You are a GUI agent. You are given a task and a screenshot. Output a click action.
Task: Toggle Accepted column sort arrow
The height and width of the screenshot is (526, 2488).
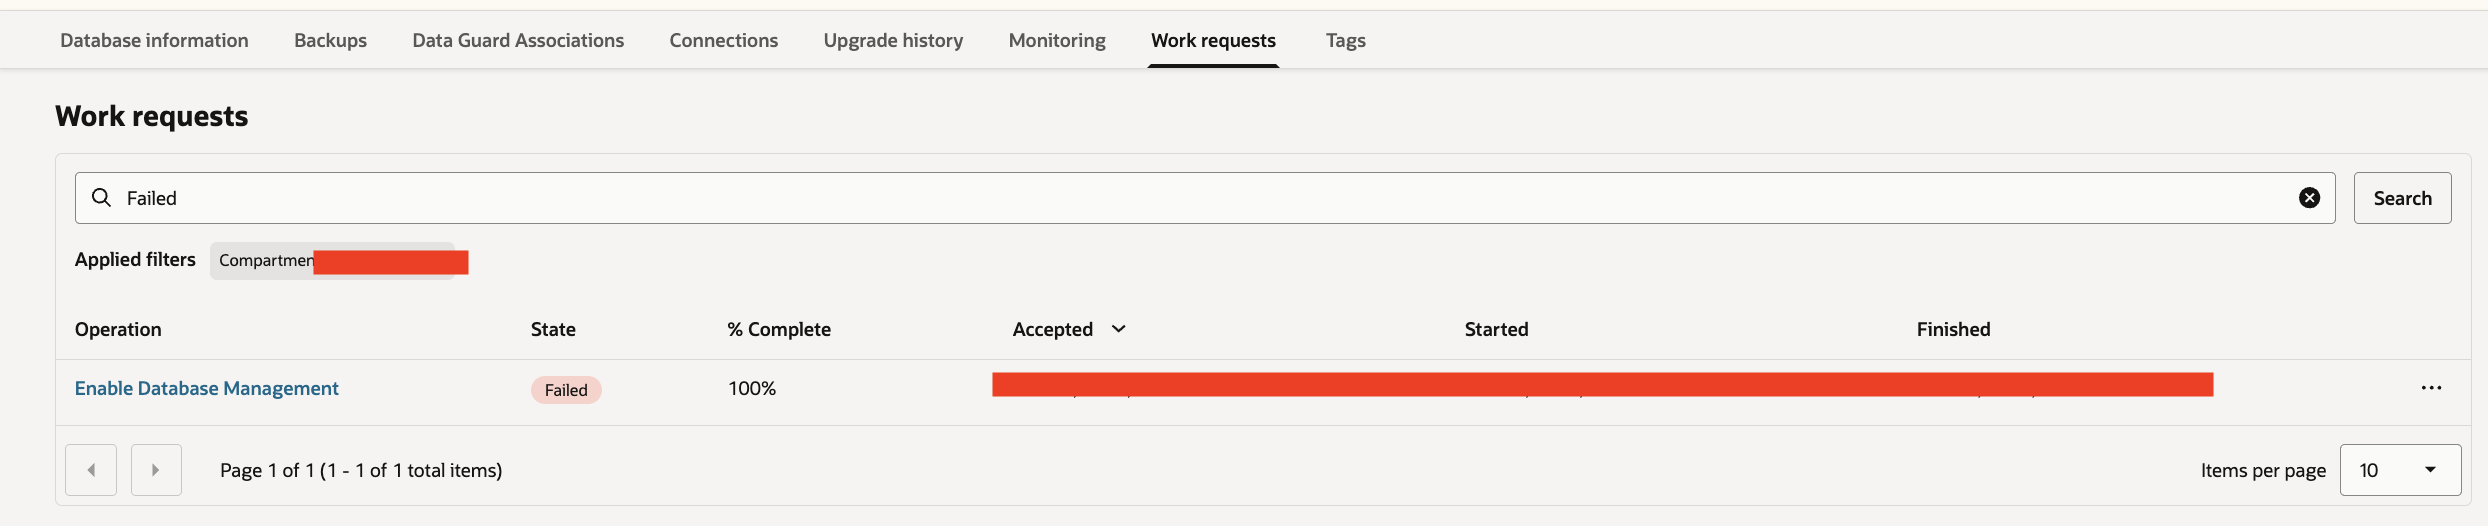click(1119, 329)
